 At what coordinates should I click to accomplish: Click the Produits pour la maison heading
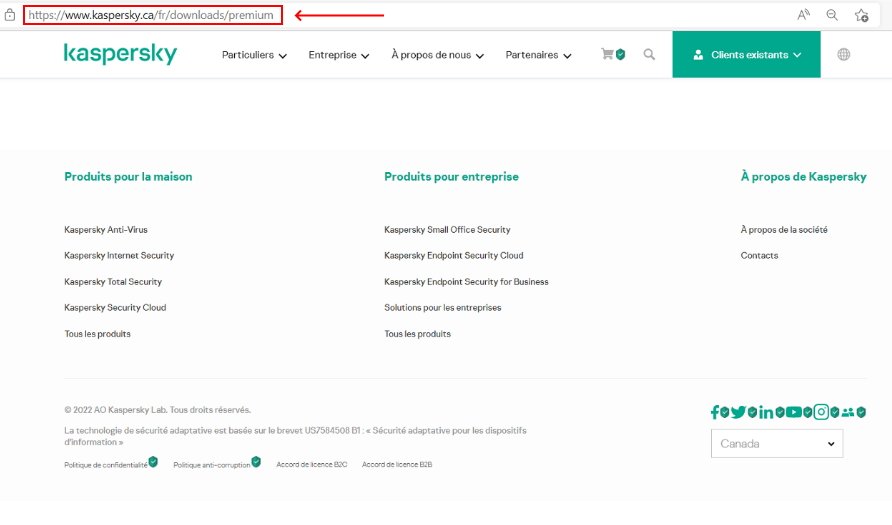128,177
